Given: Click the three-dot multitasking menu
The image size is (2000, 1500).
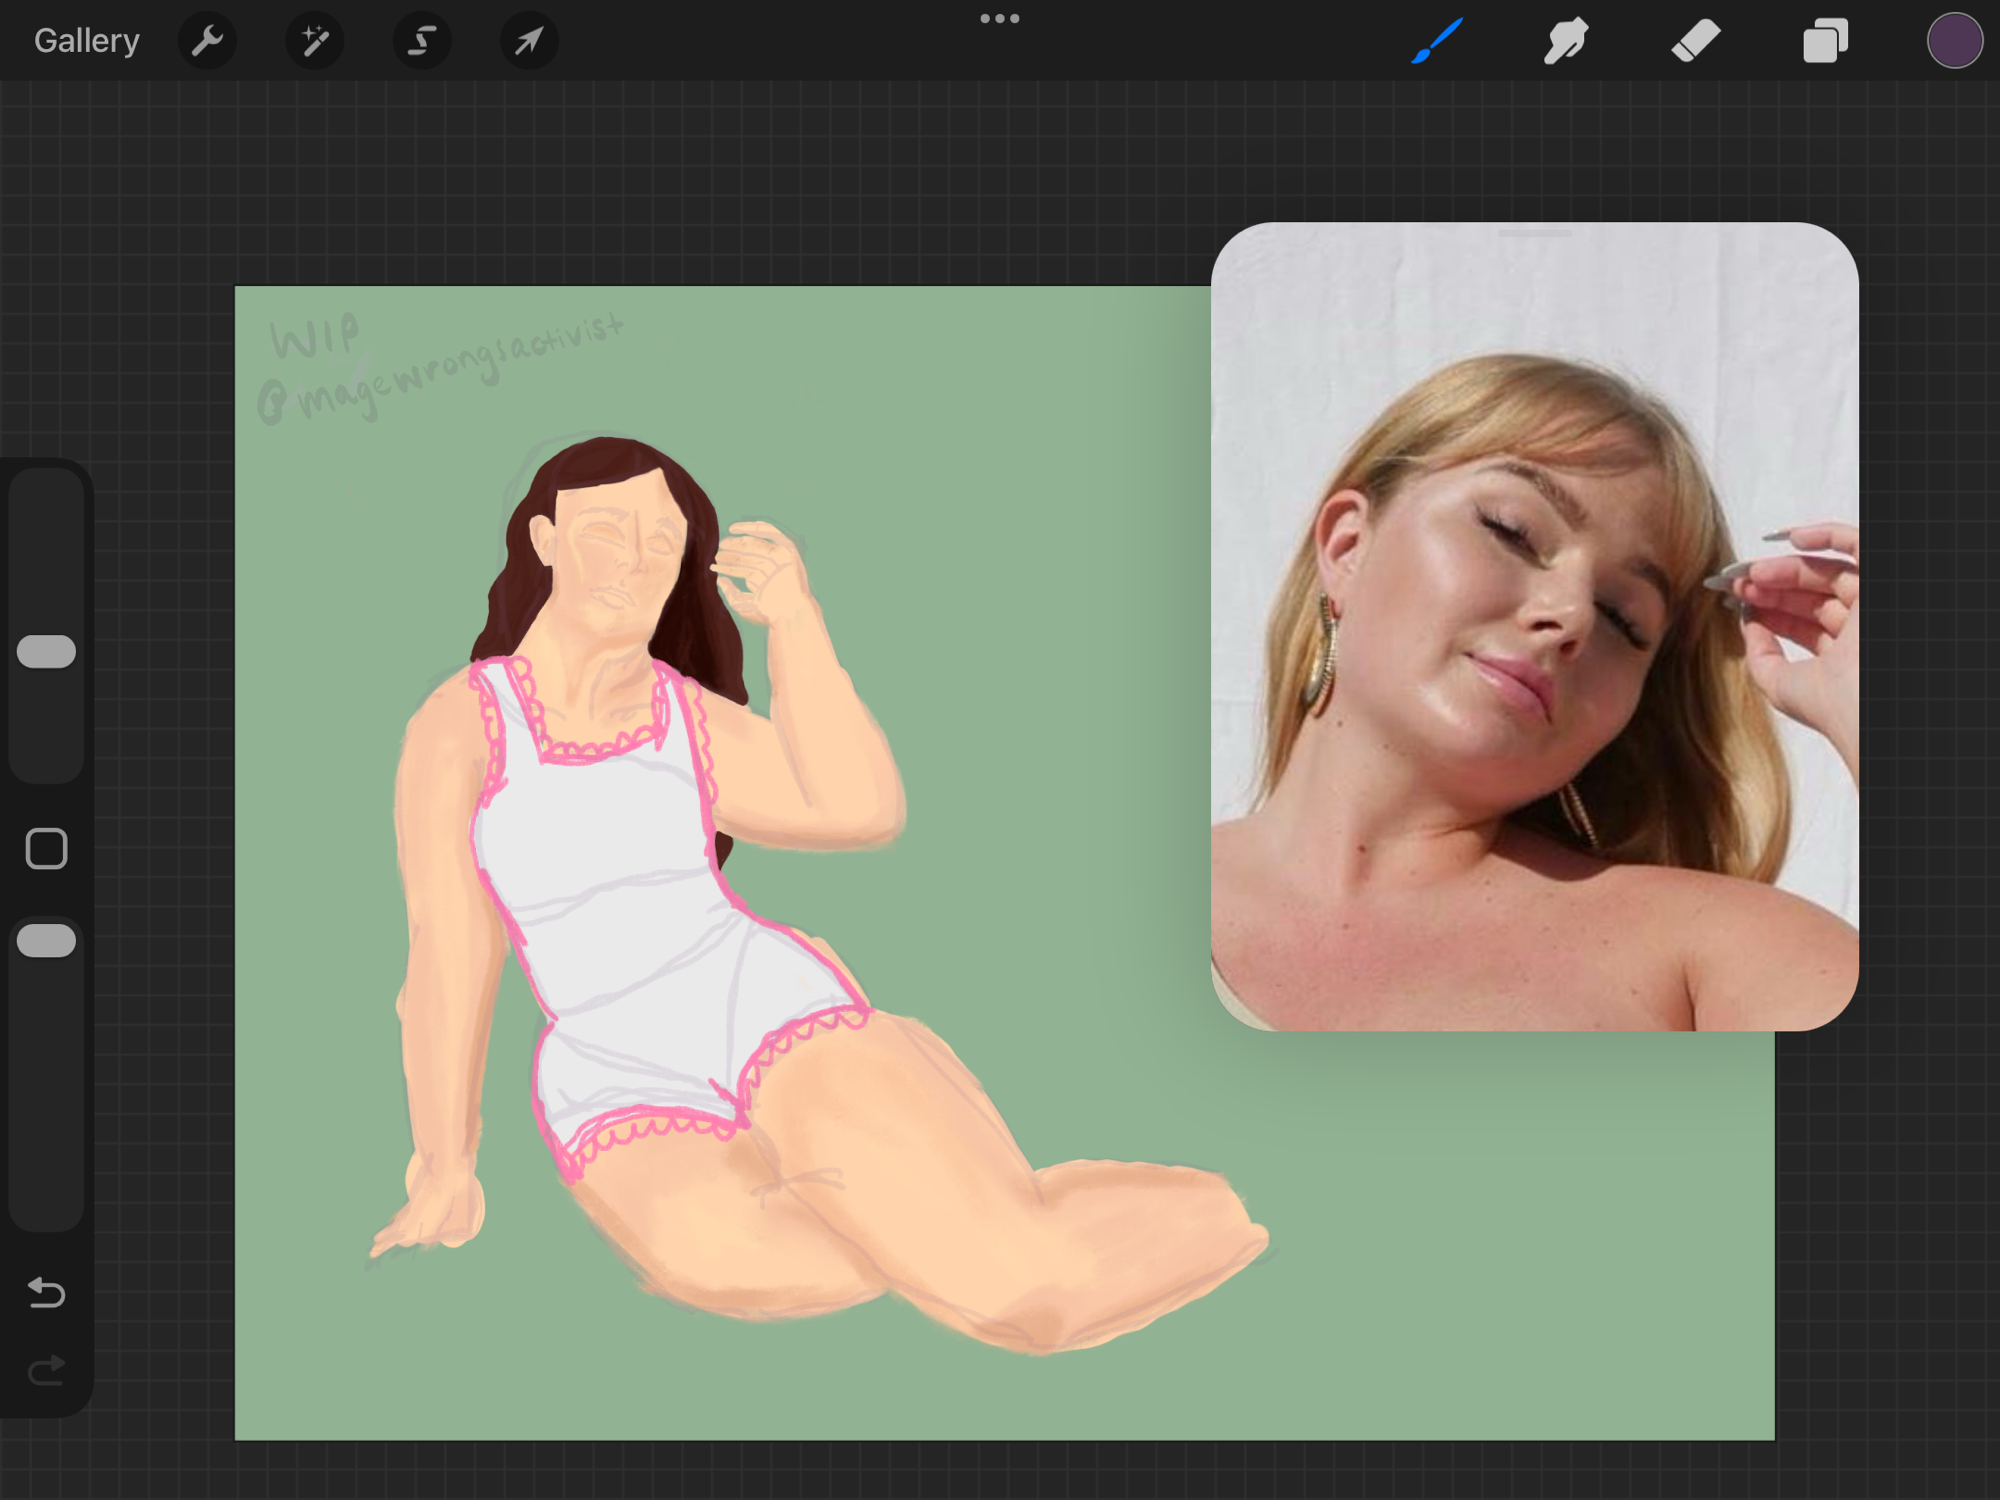Looking at the screenshot, I should tap(999, 19).
